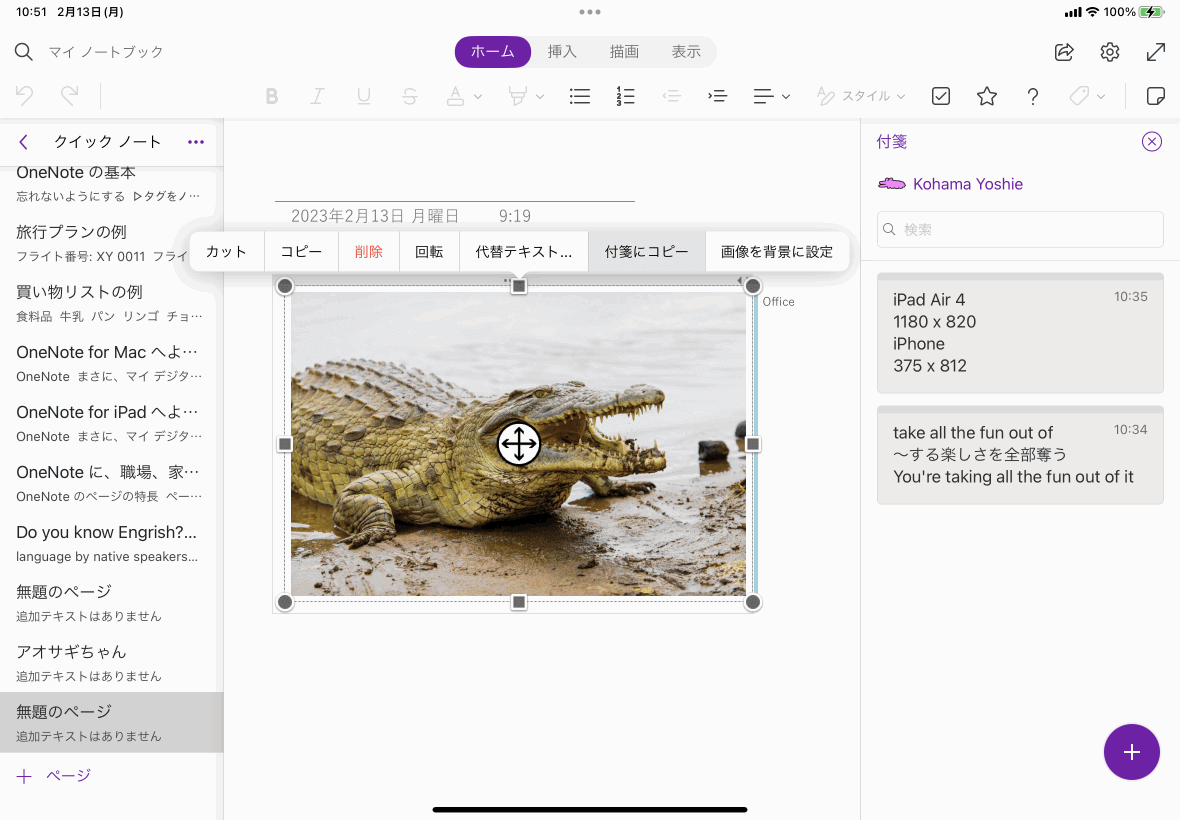1180x820 pixels.
Task: Tap the undo arrow
Action: [x=24, y=96]
